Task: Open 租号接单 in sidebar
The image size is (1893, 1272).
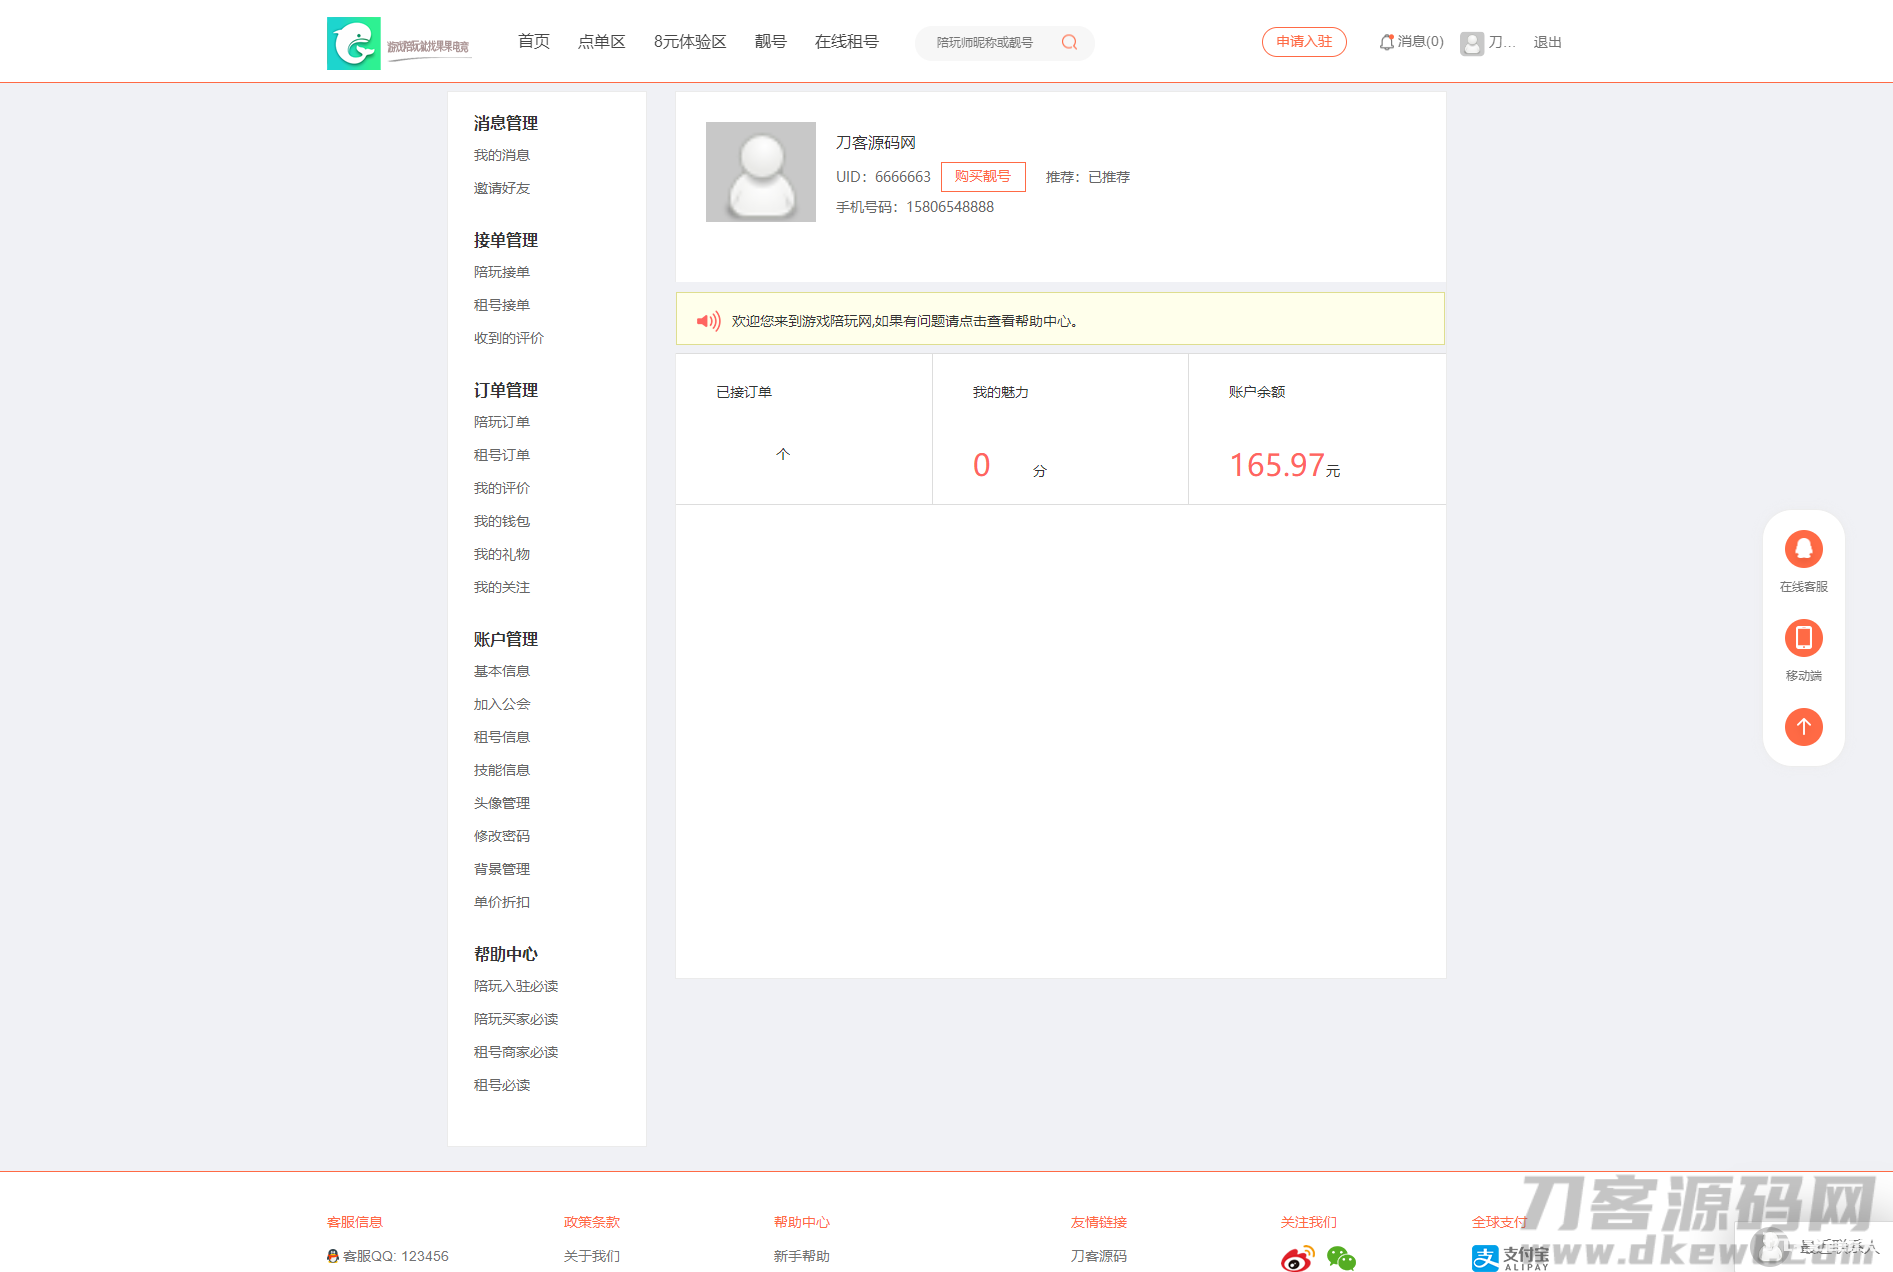Action: pos(502,305)
